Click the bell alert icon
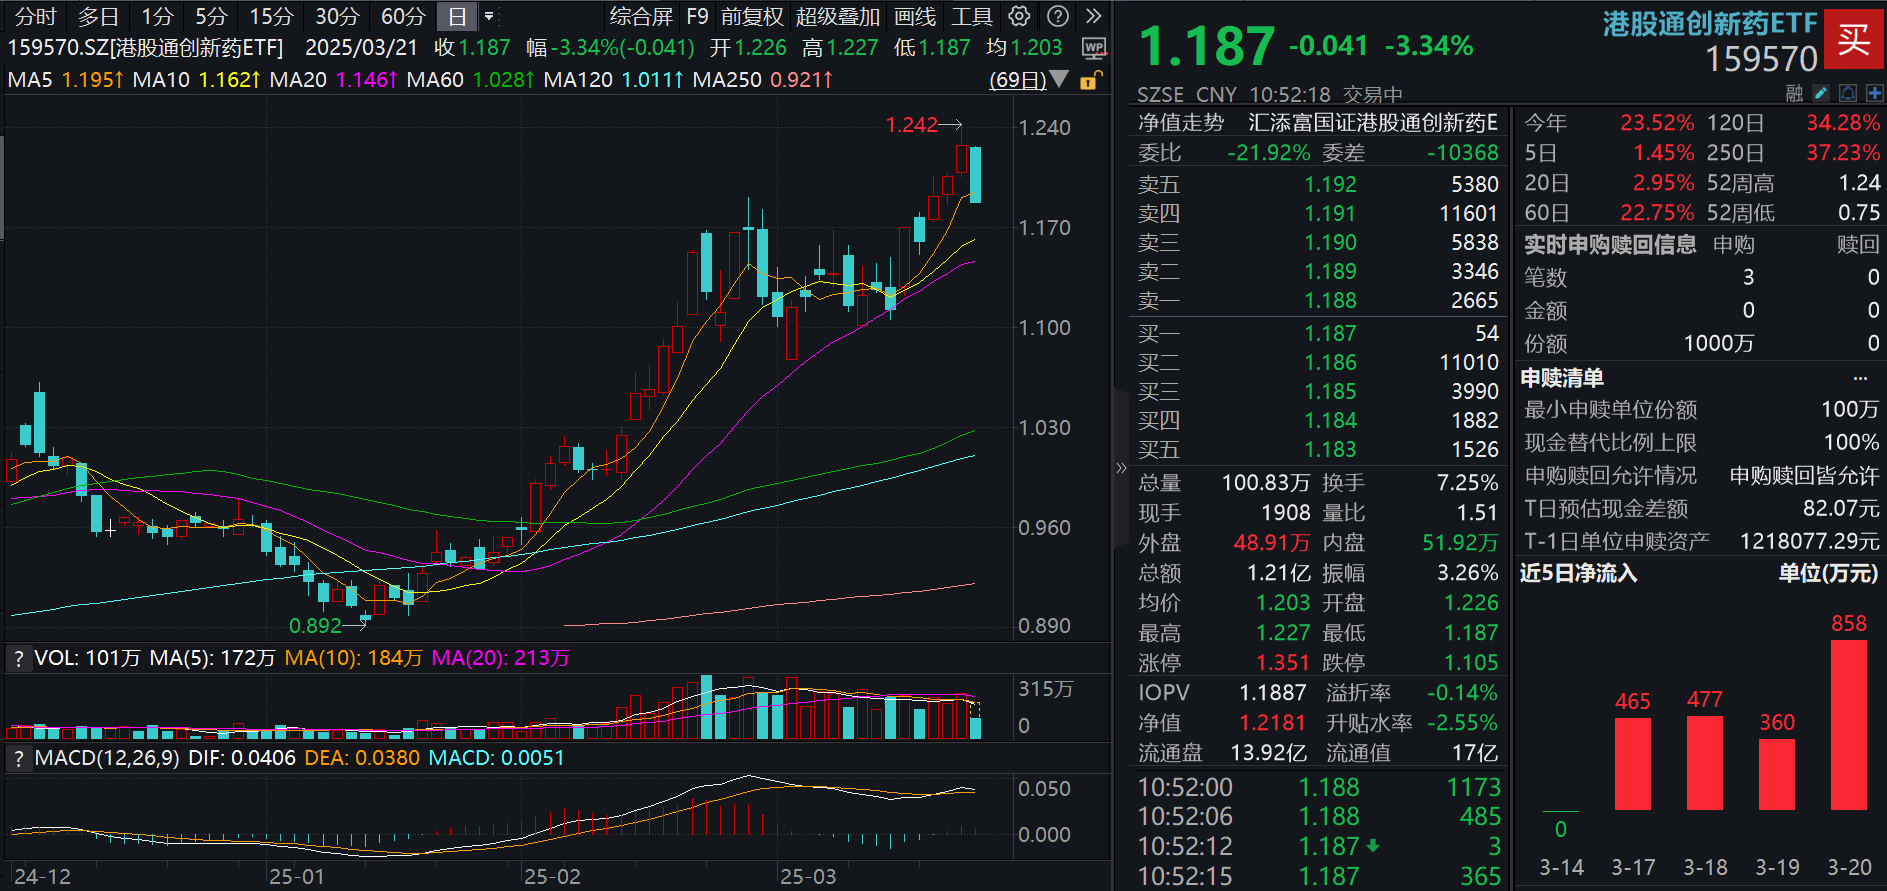The image size is (1887, 891). (1848, 93)
